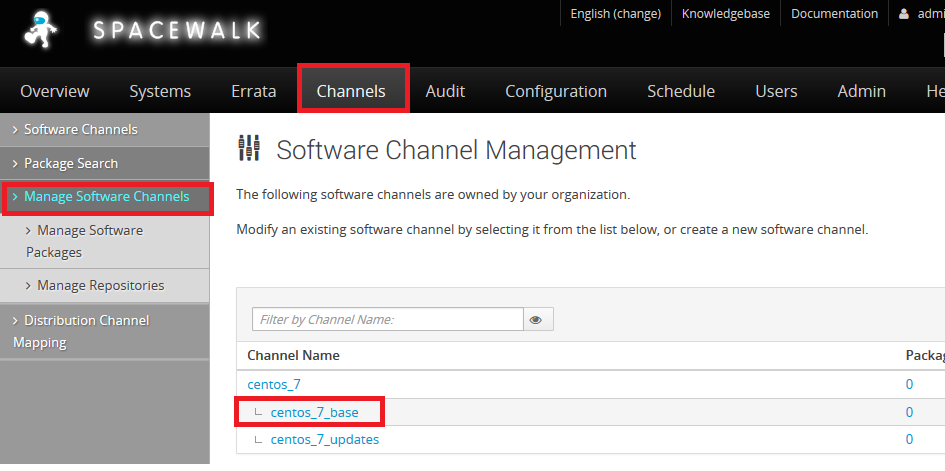The image size is (945, 471).
Task: Click the admin user icon
Action: point(903,13)
